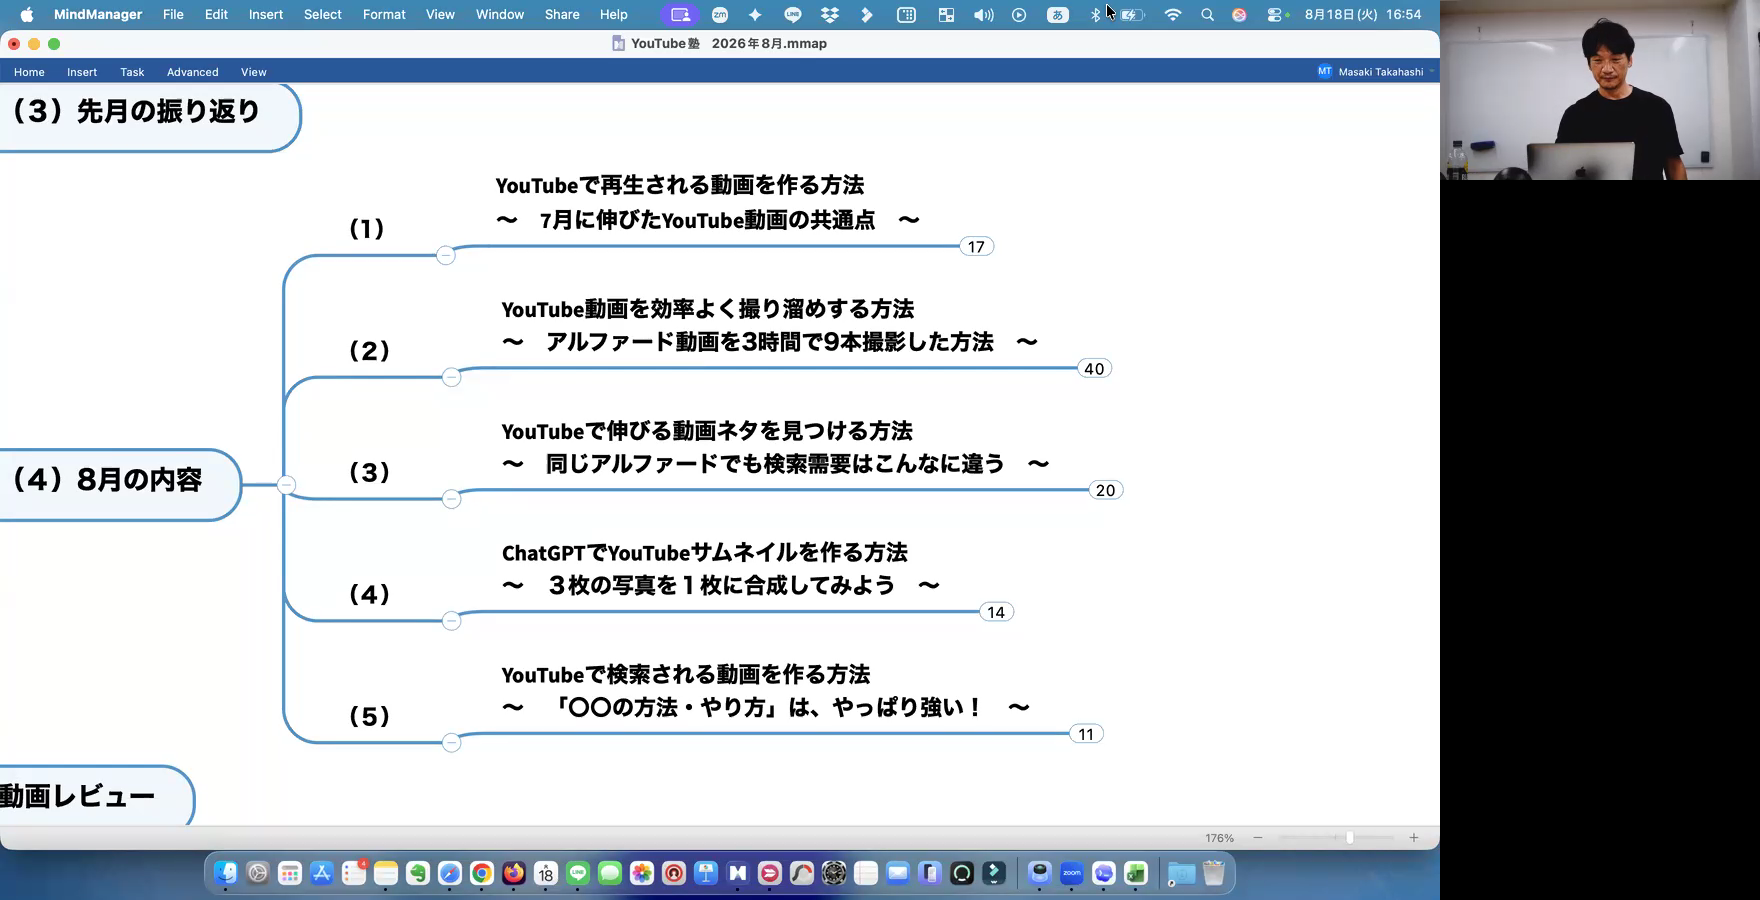Open Messages from the dock
The image size is (1760, 900).
[x=610, y=873]
